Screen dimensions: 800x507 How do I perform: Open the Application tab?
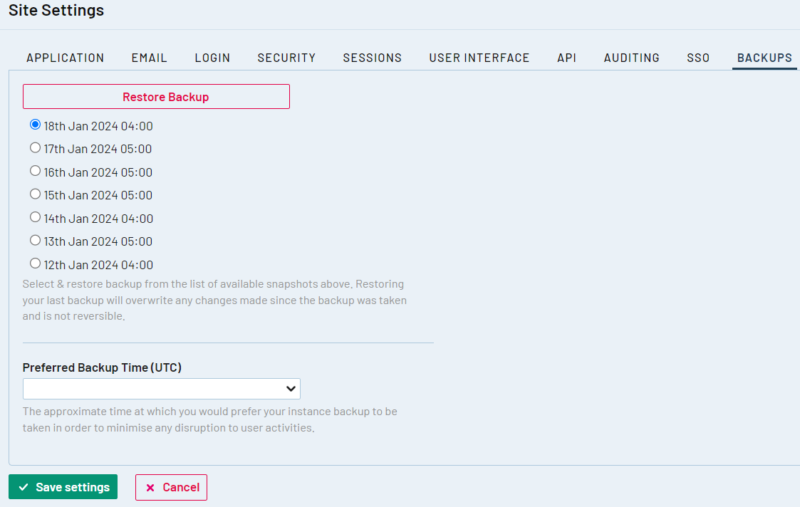pos(65,58)
